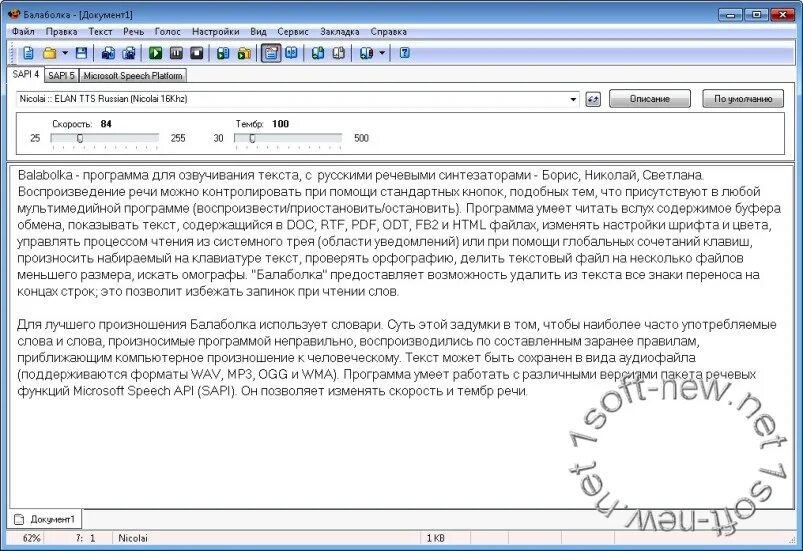
Task: Click the yellow open-file folder icon
Action: (x=50, y=53)
